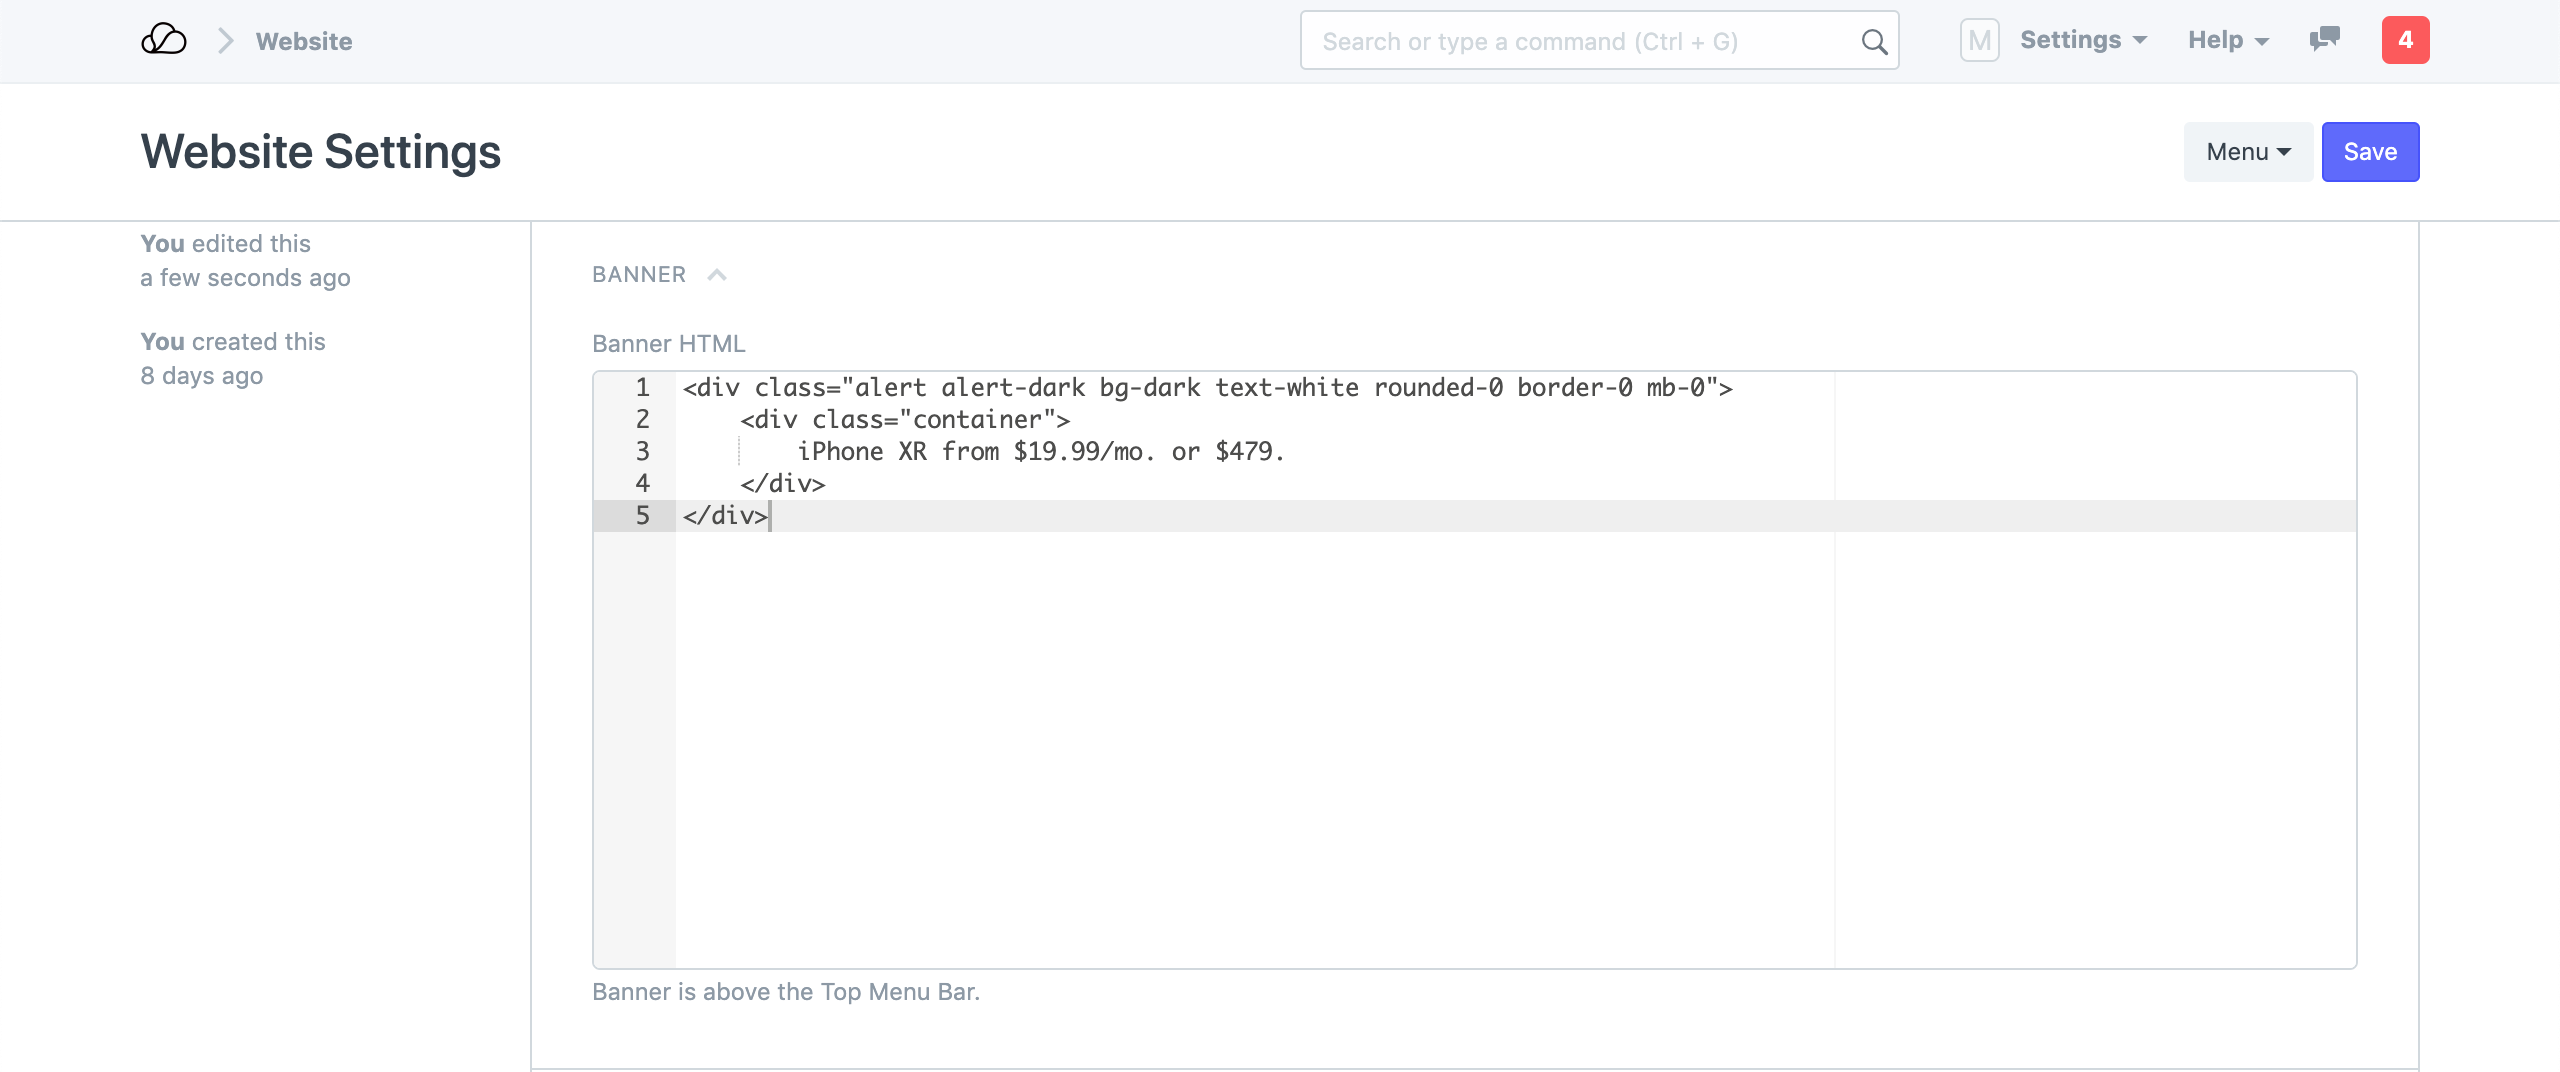Click the BANNER section heading text

tap(639, 275)
